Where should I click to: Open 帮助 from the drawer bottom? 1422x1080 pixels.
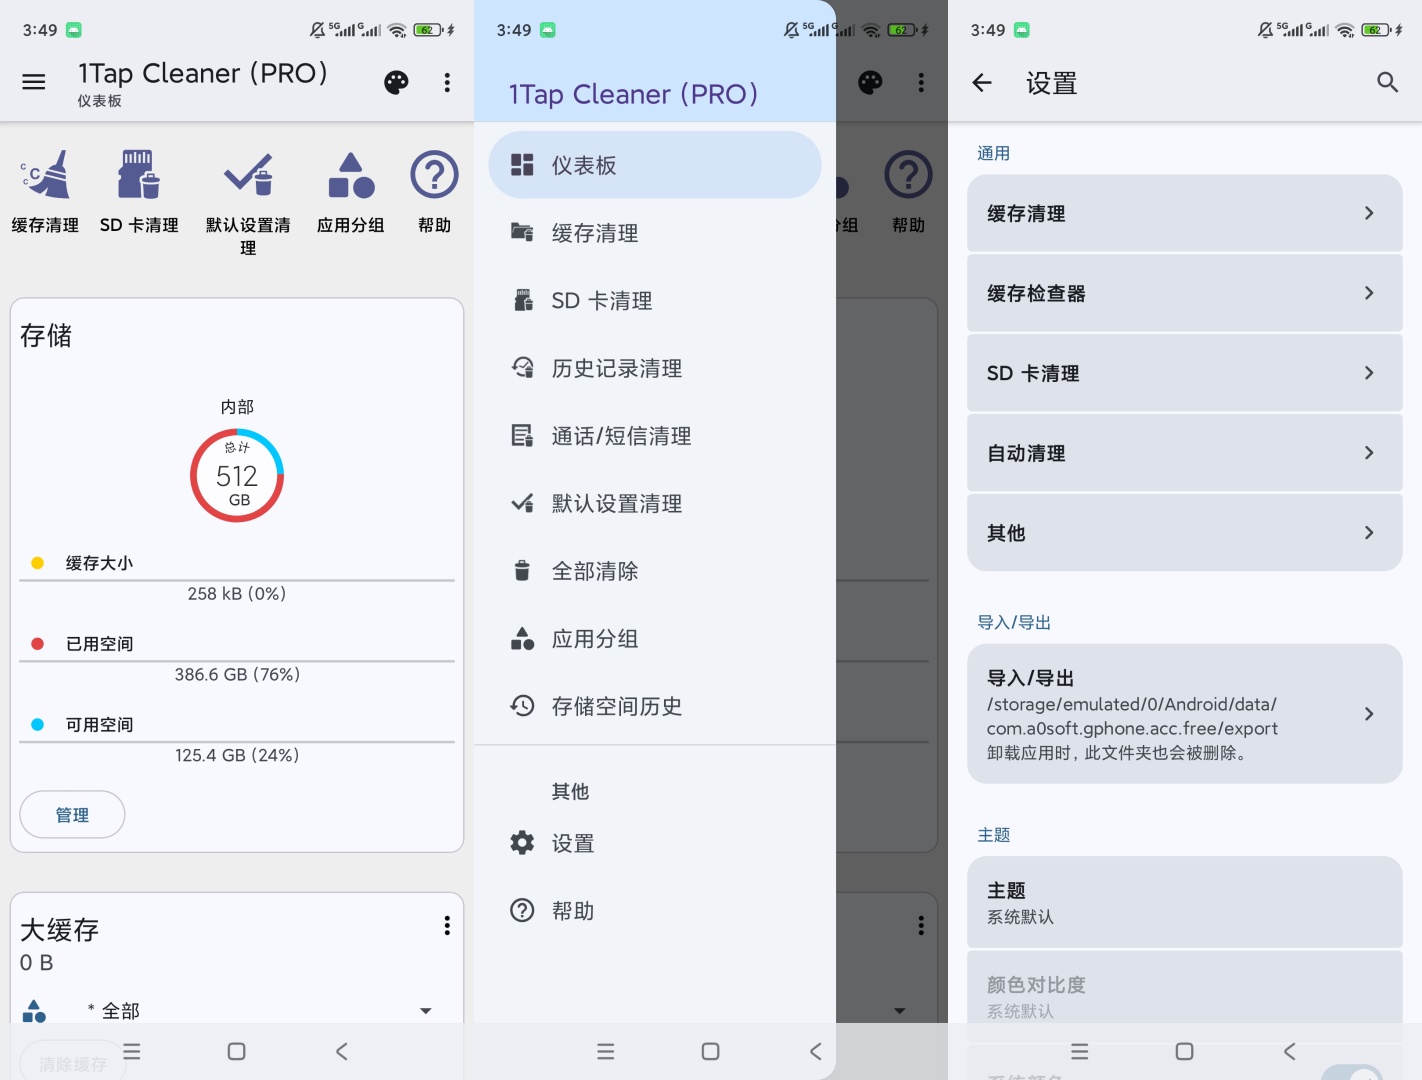(x=655, y=910)
